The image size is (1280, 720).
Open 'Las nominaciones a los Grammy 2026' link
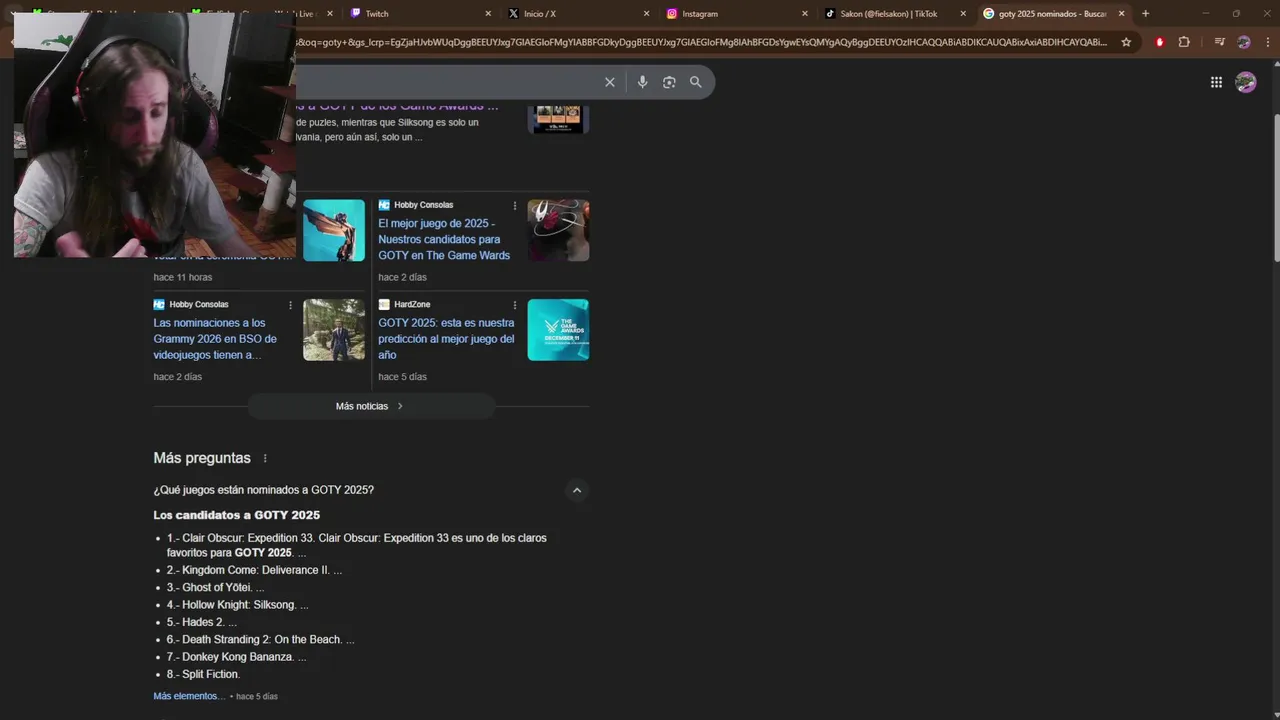point(215,339)
